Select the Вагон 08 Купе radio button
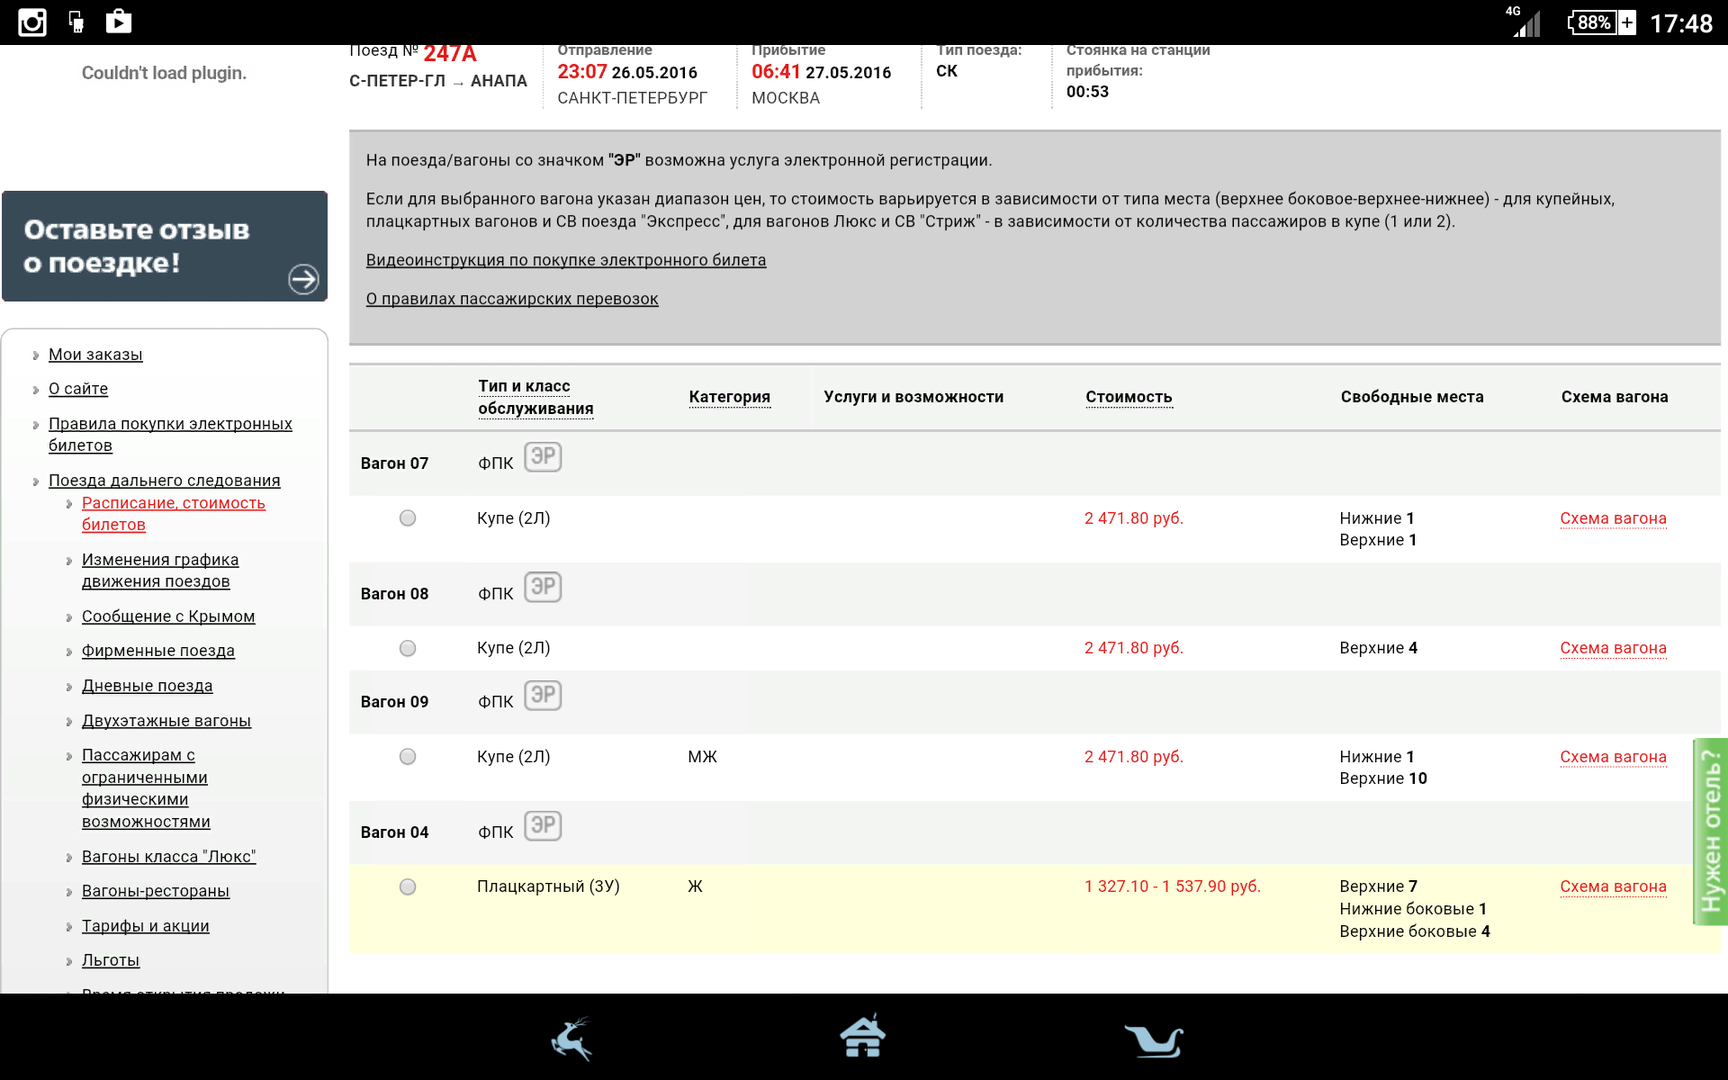The width and height of the screenshot is (1728, 1080). click(x=407, y=648)
